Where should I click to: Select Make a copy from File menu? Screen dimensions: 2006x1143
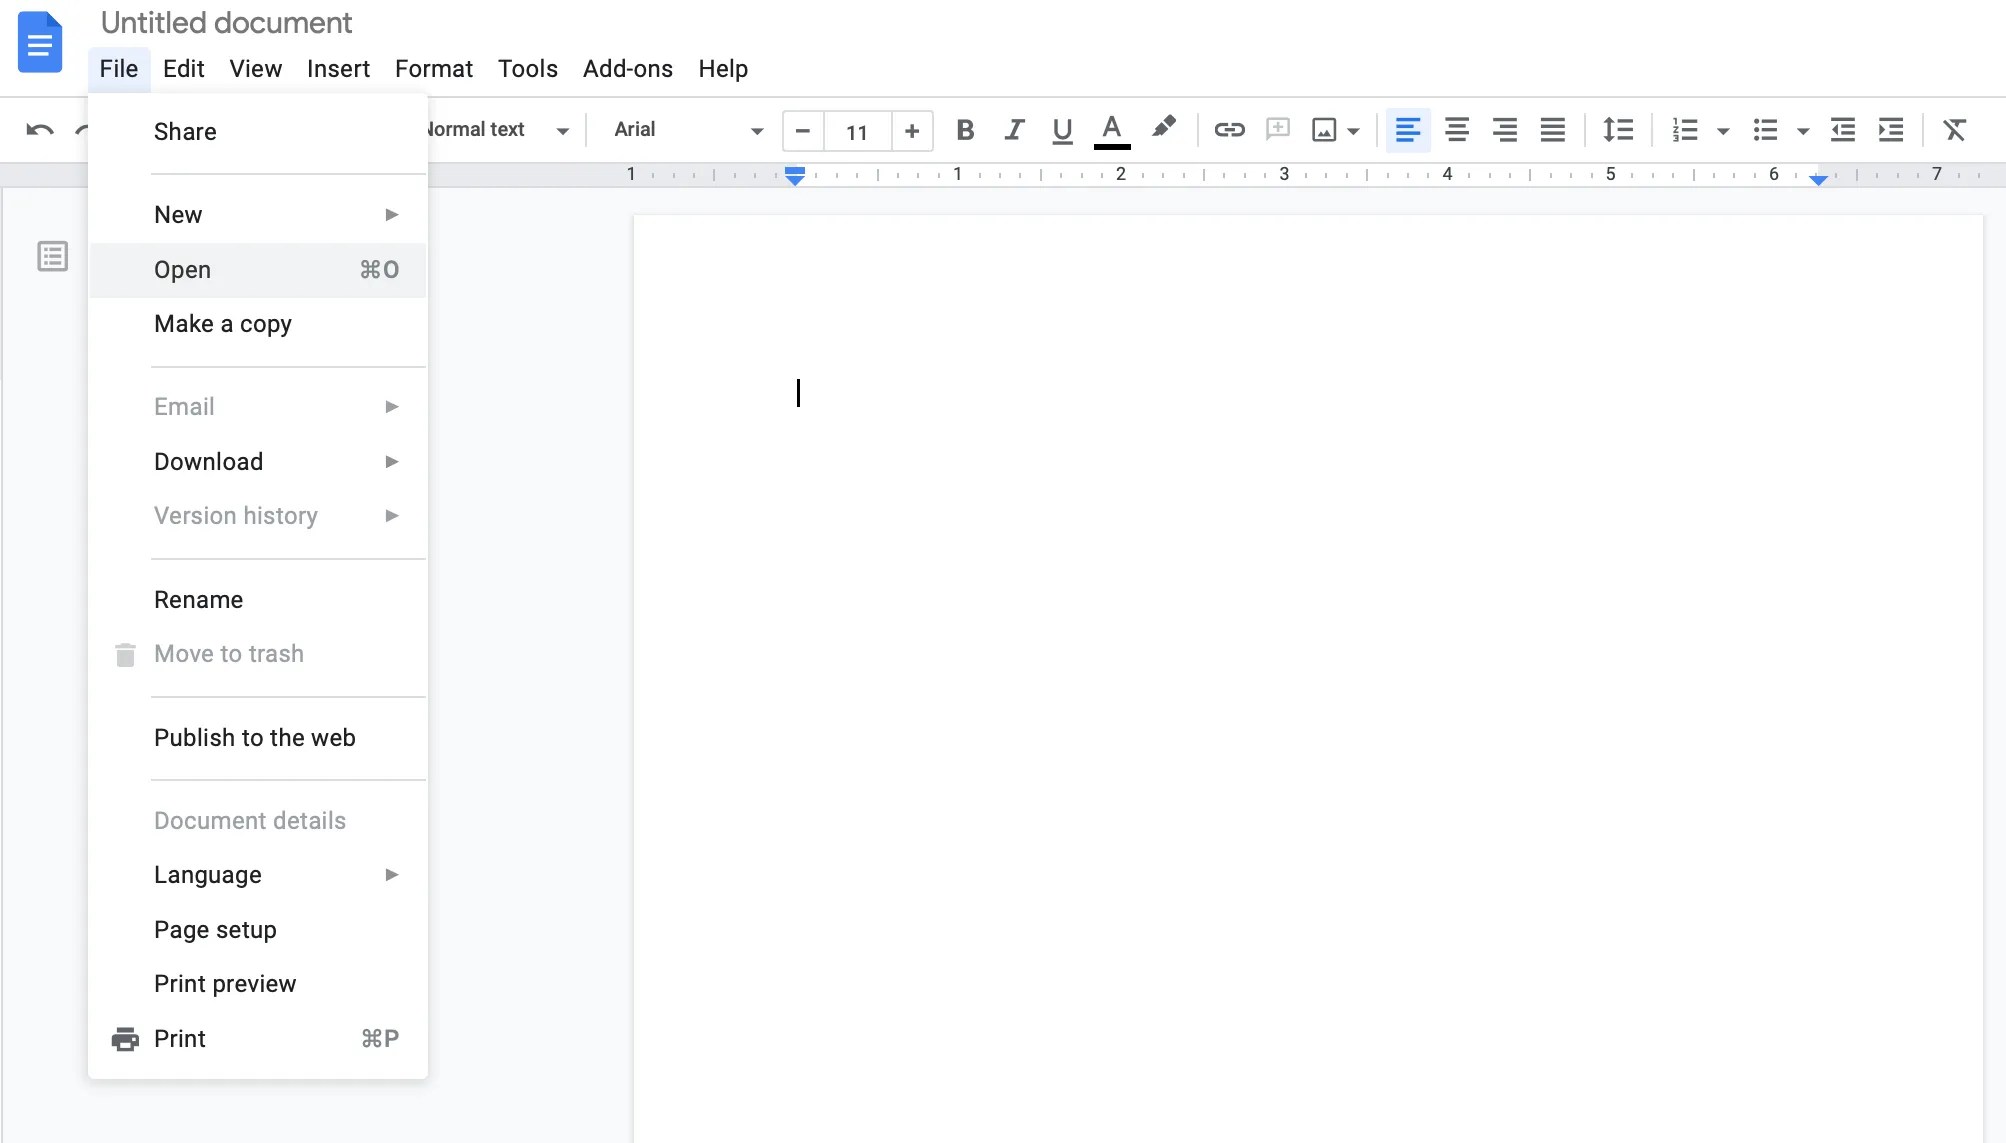coord(223,324)
